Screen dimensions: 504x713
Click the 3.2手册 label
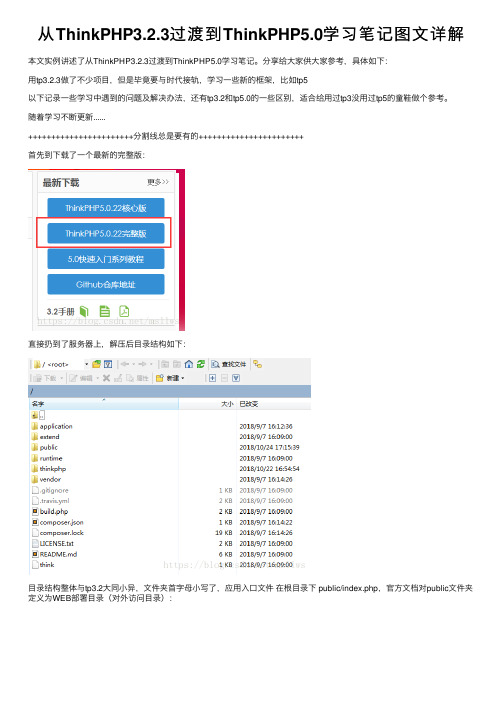click(60, 311)
